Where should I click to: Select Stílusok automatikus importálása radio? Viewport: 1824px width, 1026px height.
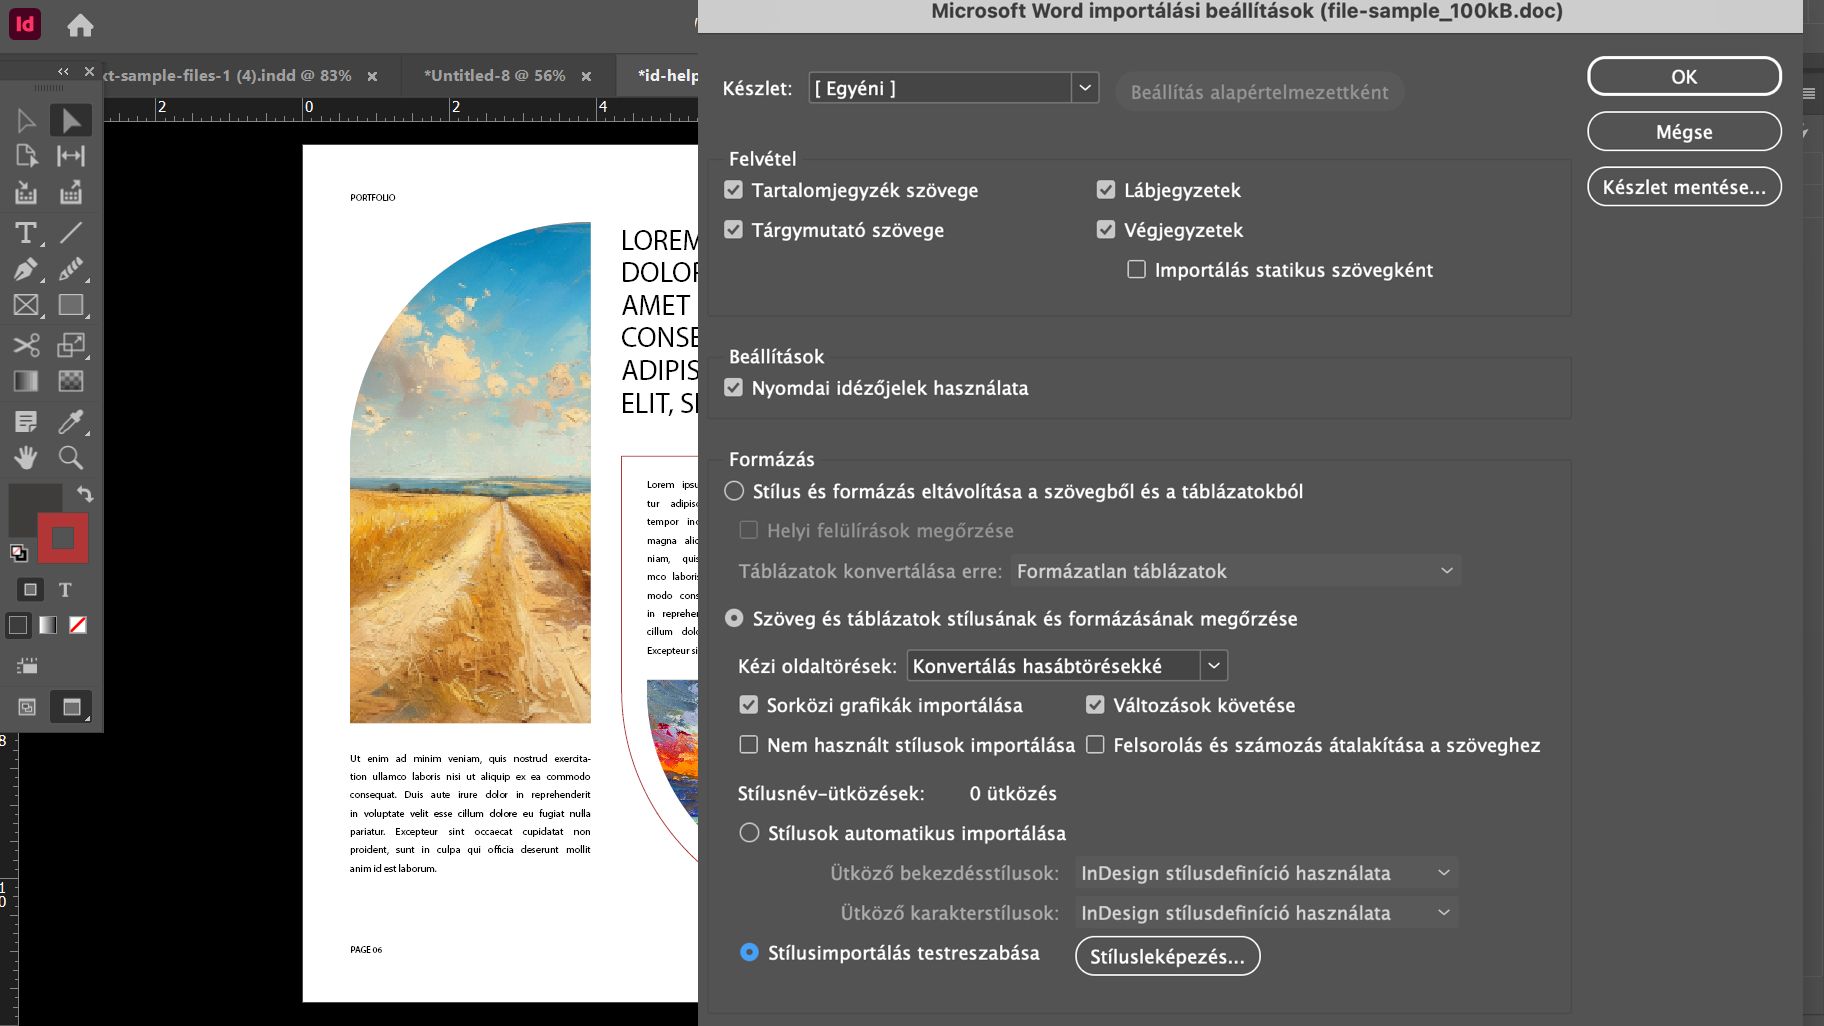pyautogui.click(x=749, y=833)
